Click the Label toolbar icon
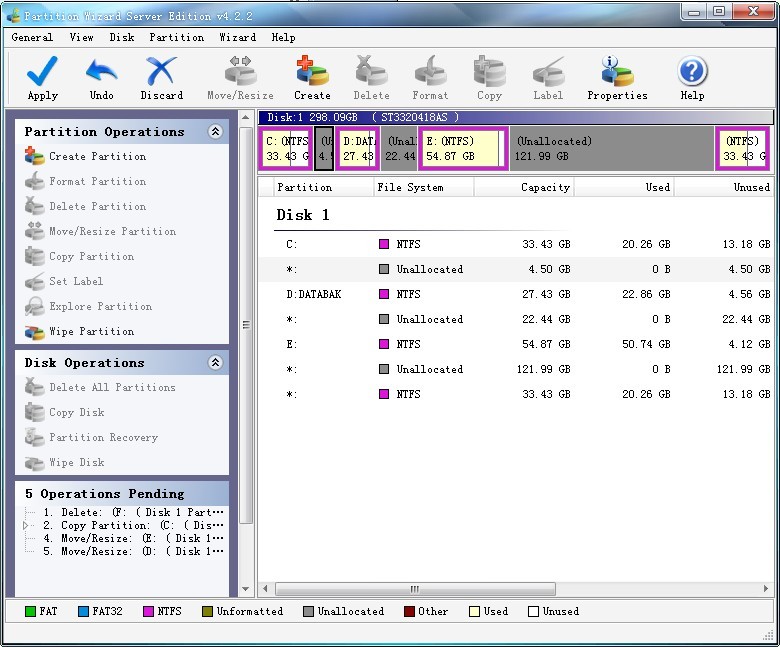780x647 pixels. pos(548,71)
